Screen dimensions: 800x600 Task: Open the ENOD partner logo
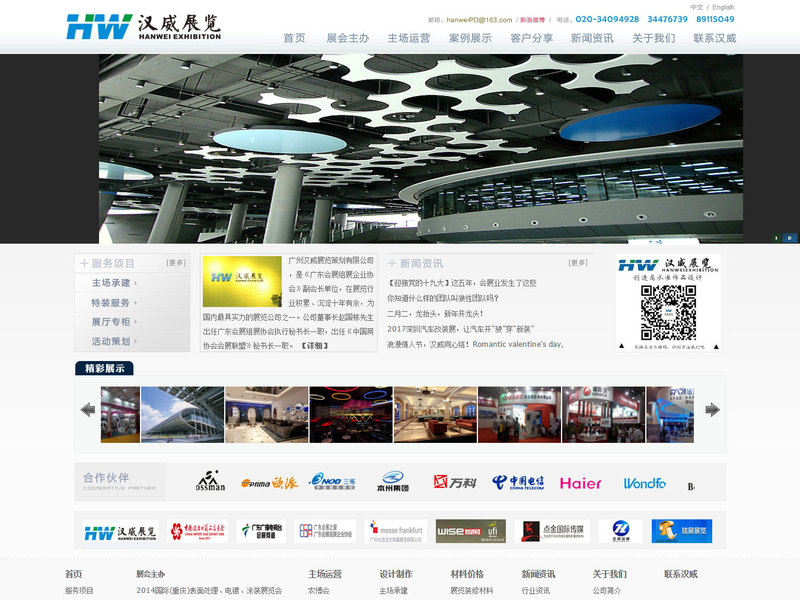[332, 481]
